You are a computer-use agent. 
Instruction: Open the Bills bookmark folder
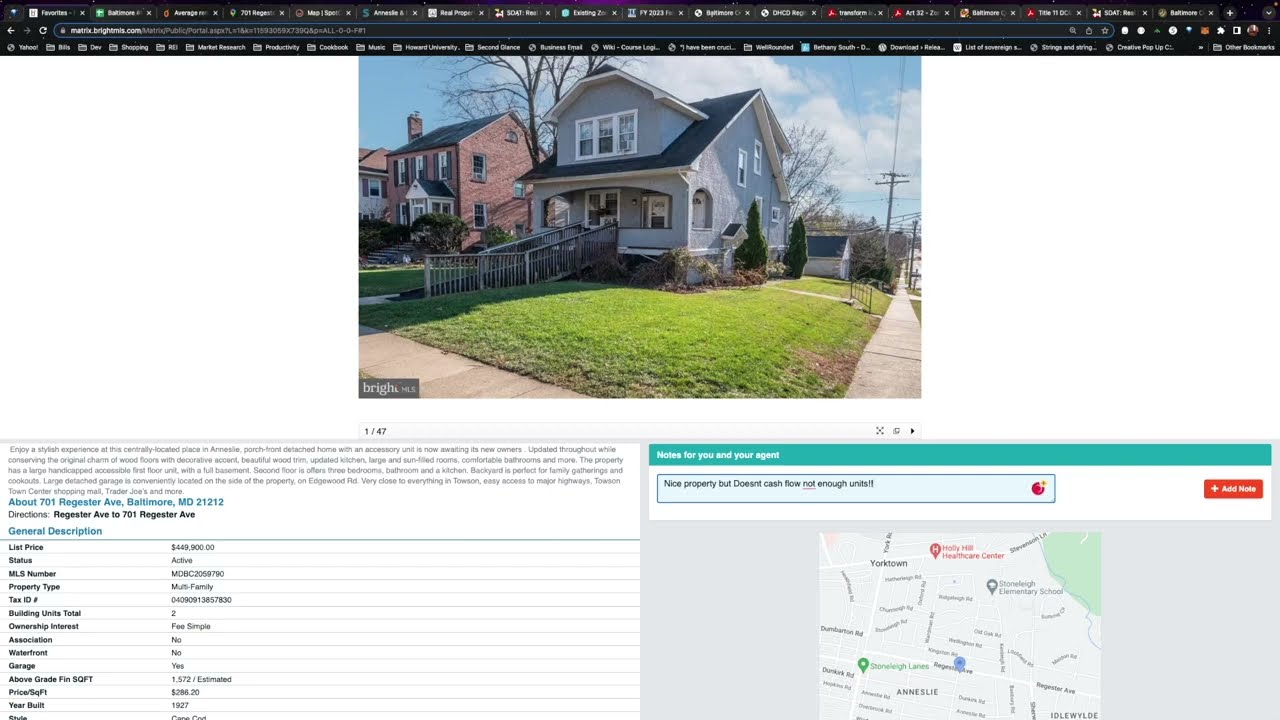[x=58, y=47]
